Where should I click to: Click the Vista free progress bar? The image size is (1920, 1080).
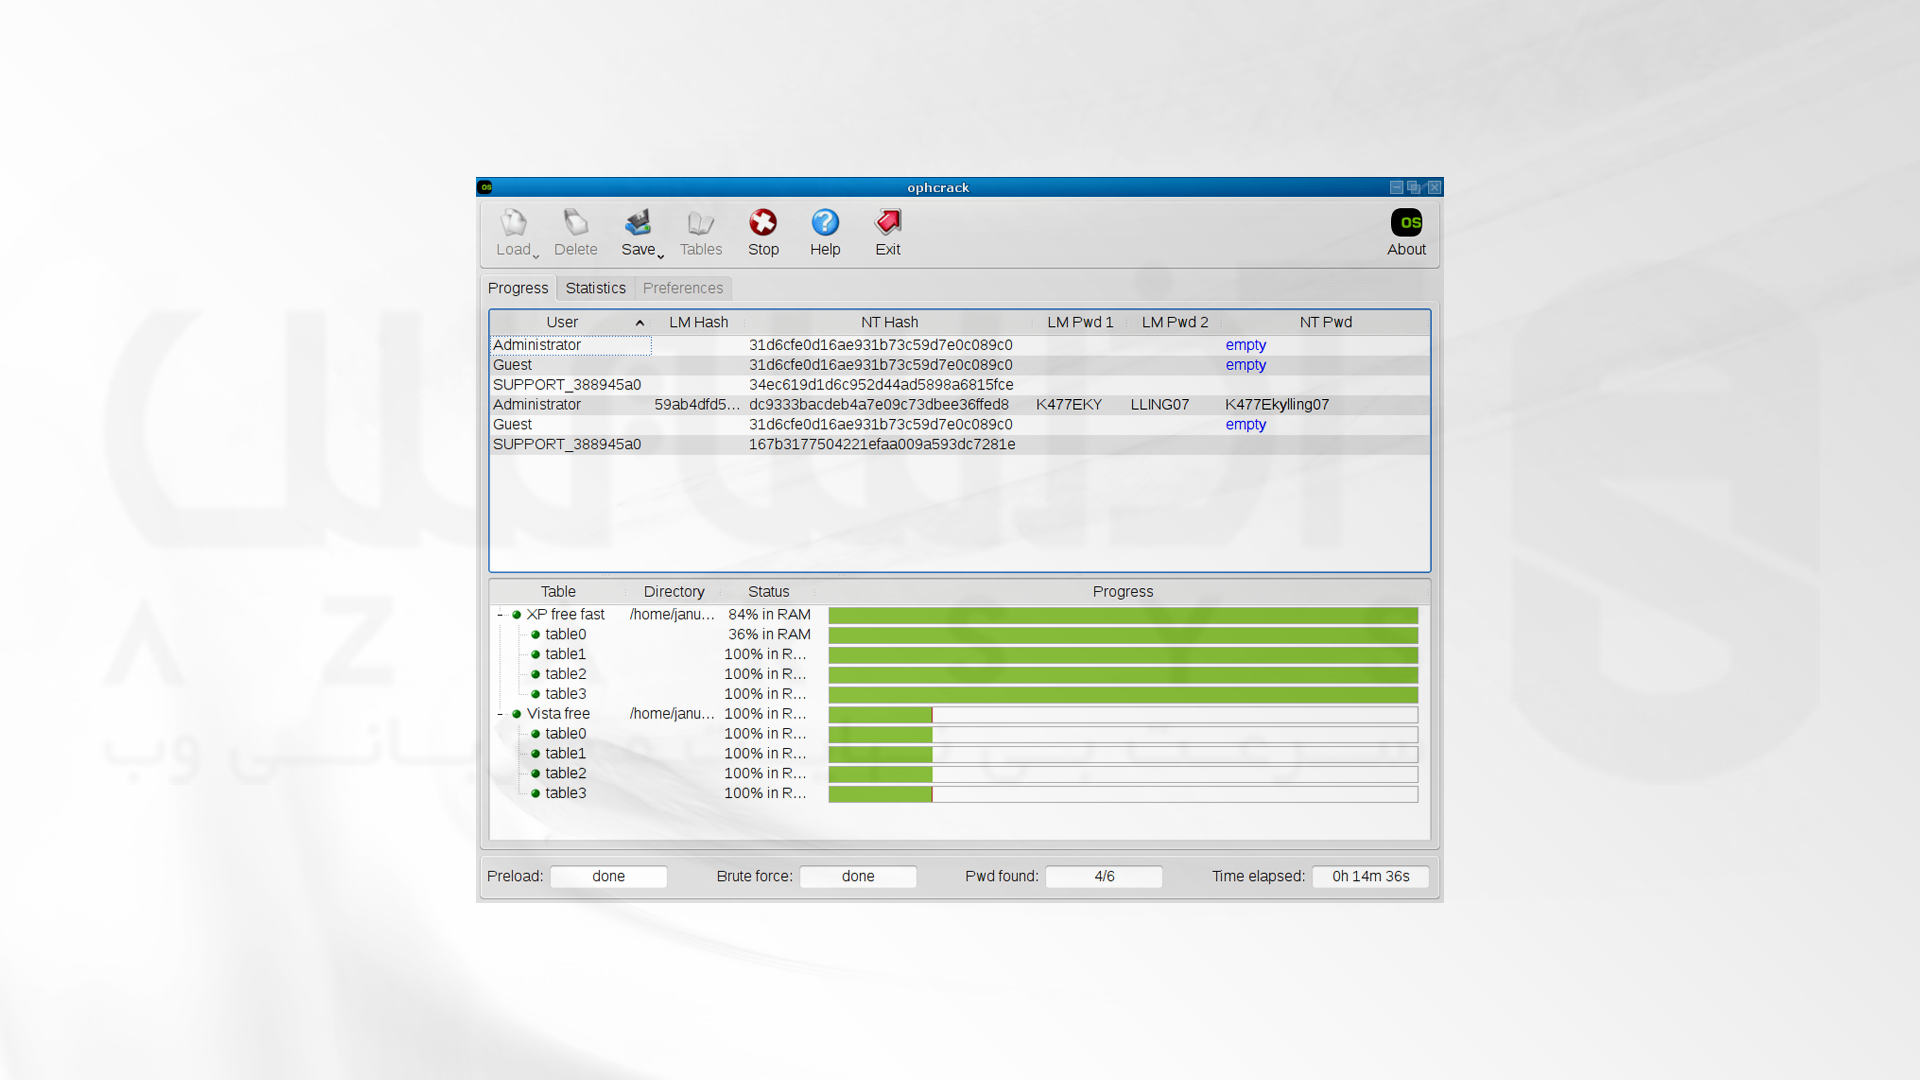pos(1123,714)
